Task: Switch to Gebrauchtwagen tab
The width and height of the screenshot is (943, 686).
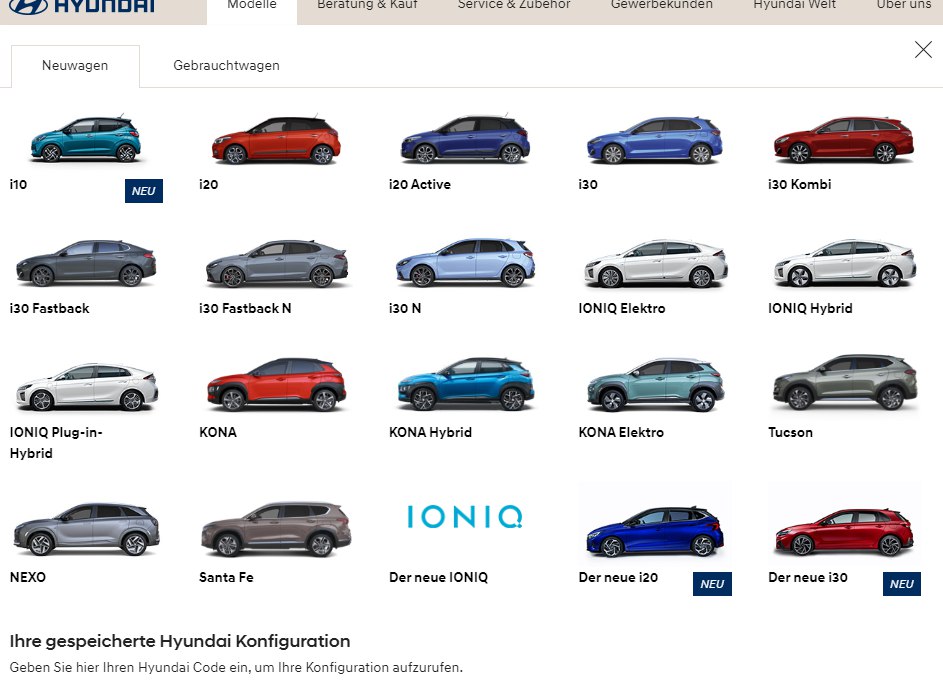Action: (x=226, y=66)
